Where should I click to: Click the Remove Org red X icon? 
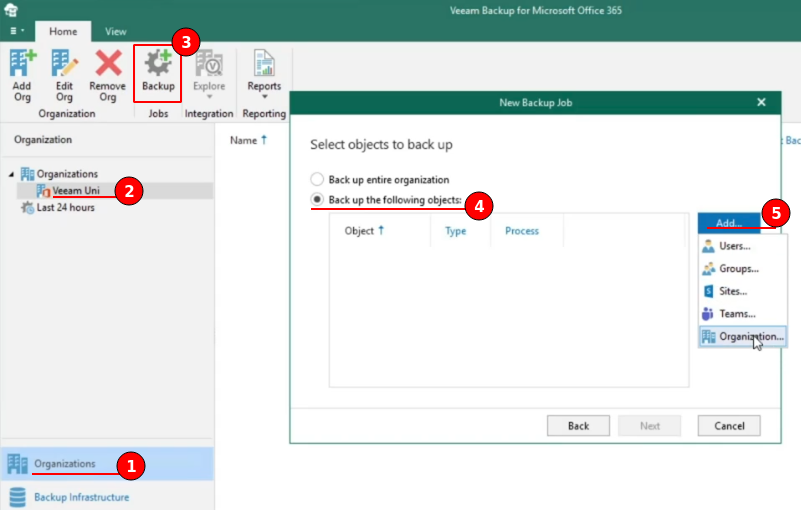(108, 63)
